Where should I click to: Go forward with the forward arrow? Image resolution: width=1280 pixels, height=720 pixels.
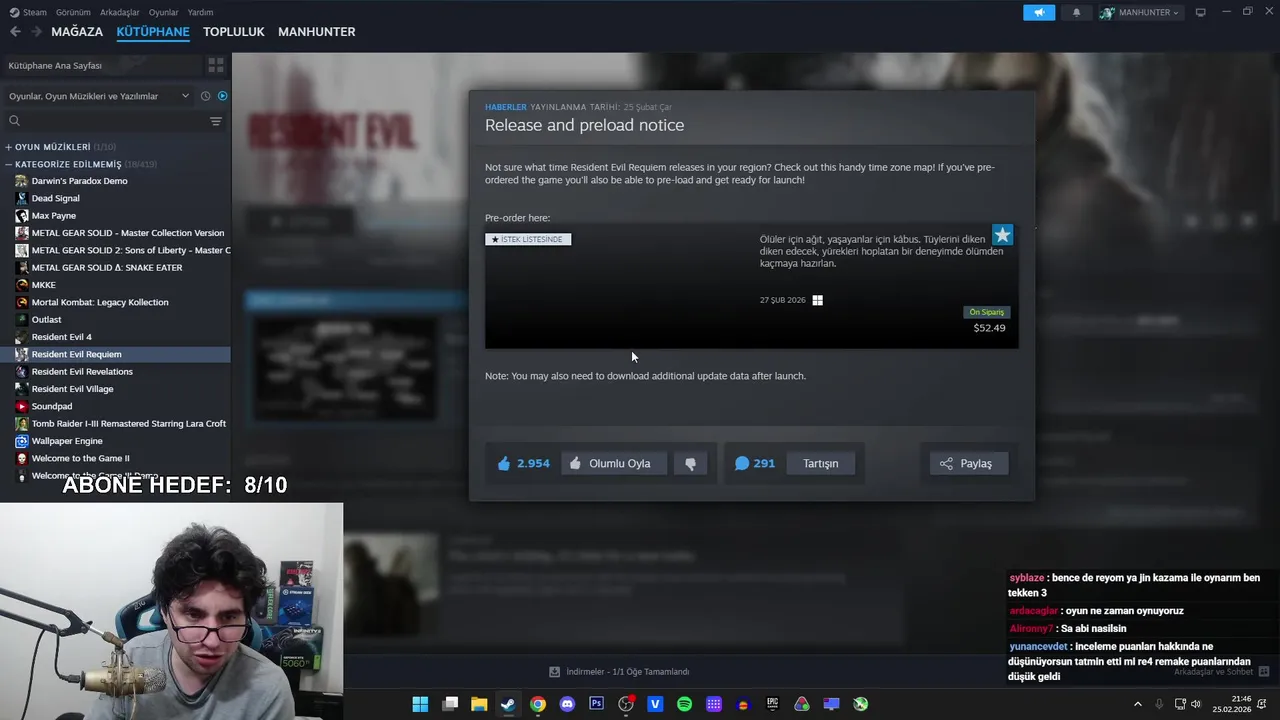tap(36, 32)
